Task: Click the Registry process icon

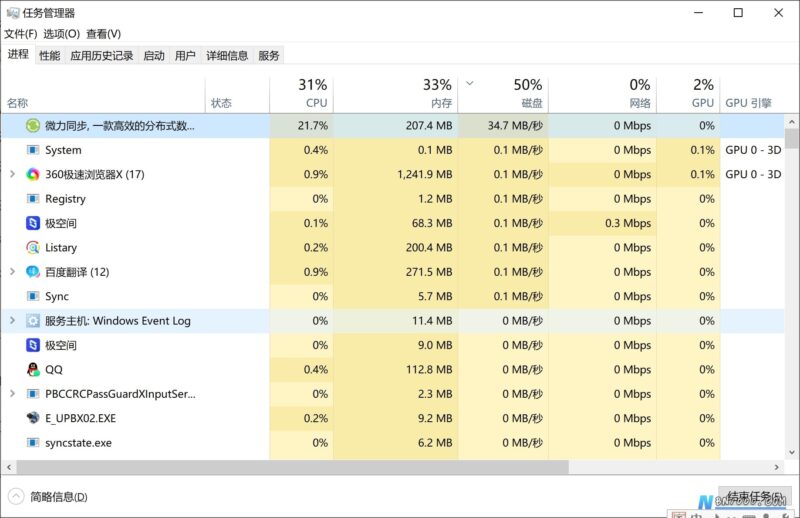Action: (33, 199)
